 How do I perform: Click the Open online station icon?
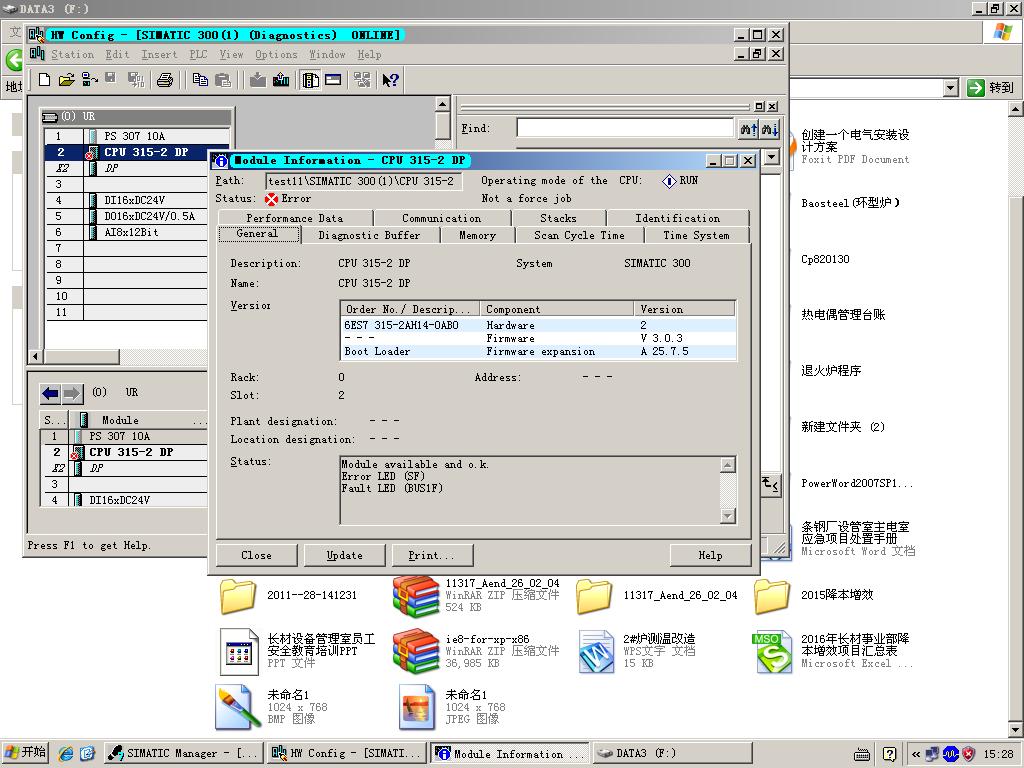click(x=90, y=80)
